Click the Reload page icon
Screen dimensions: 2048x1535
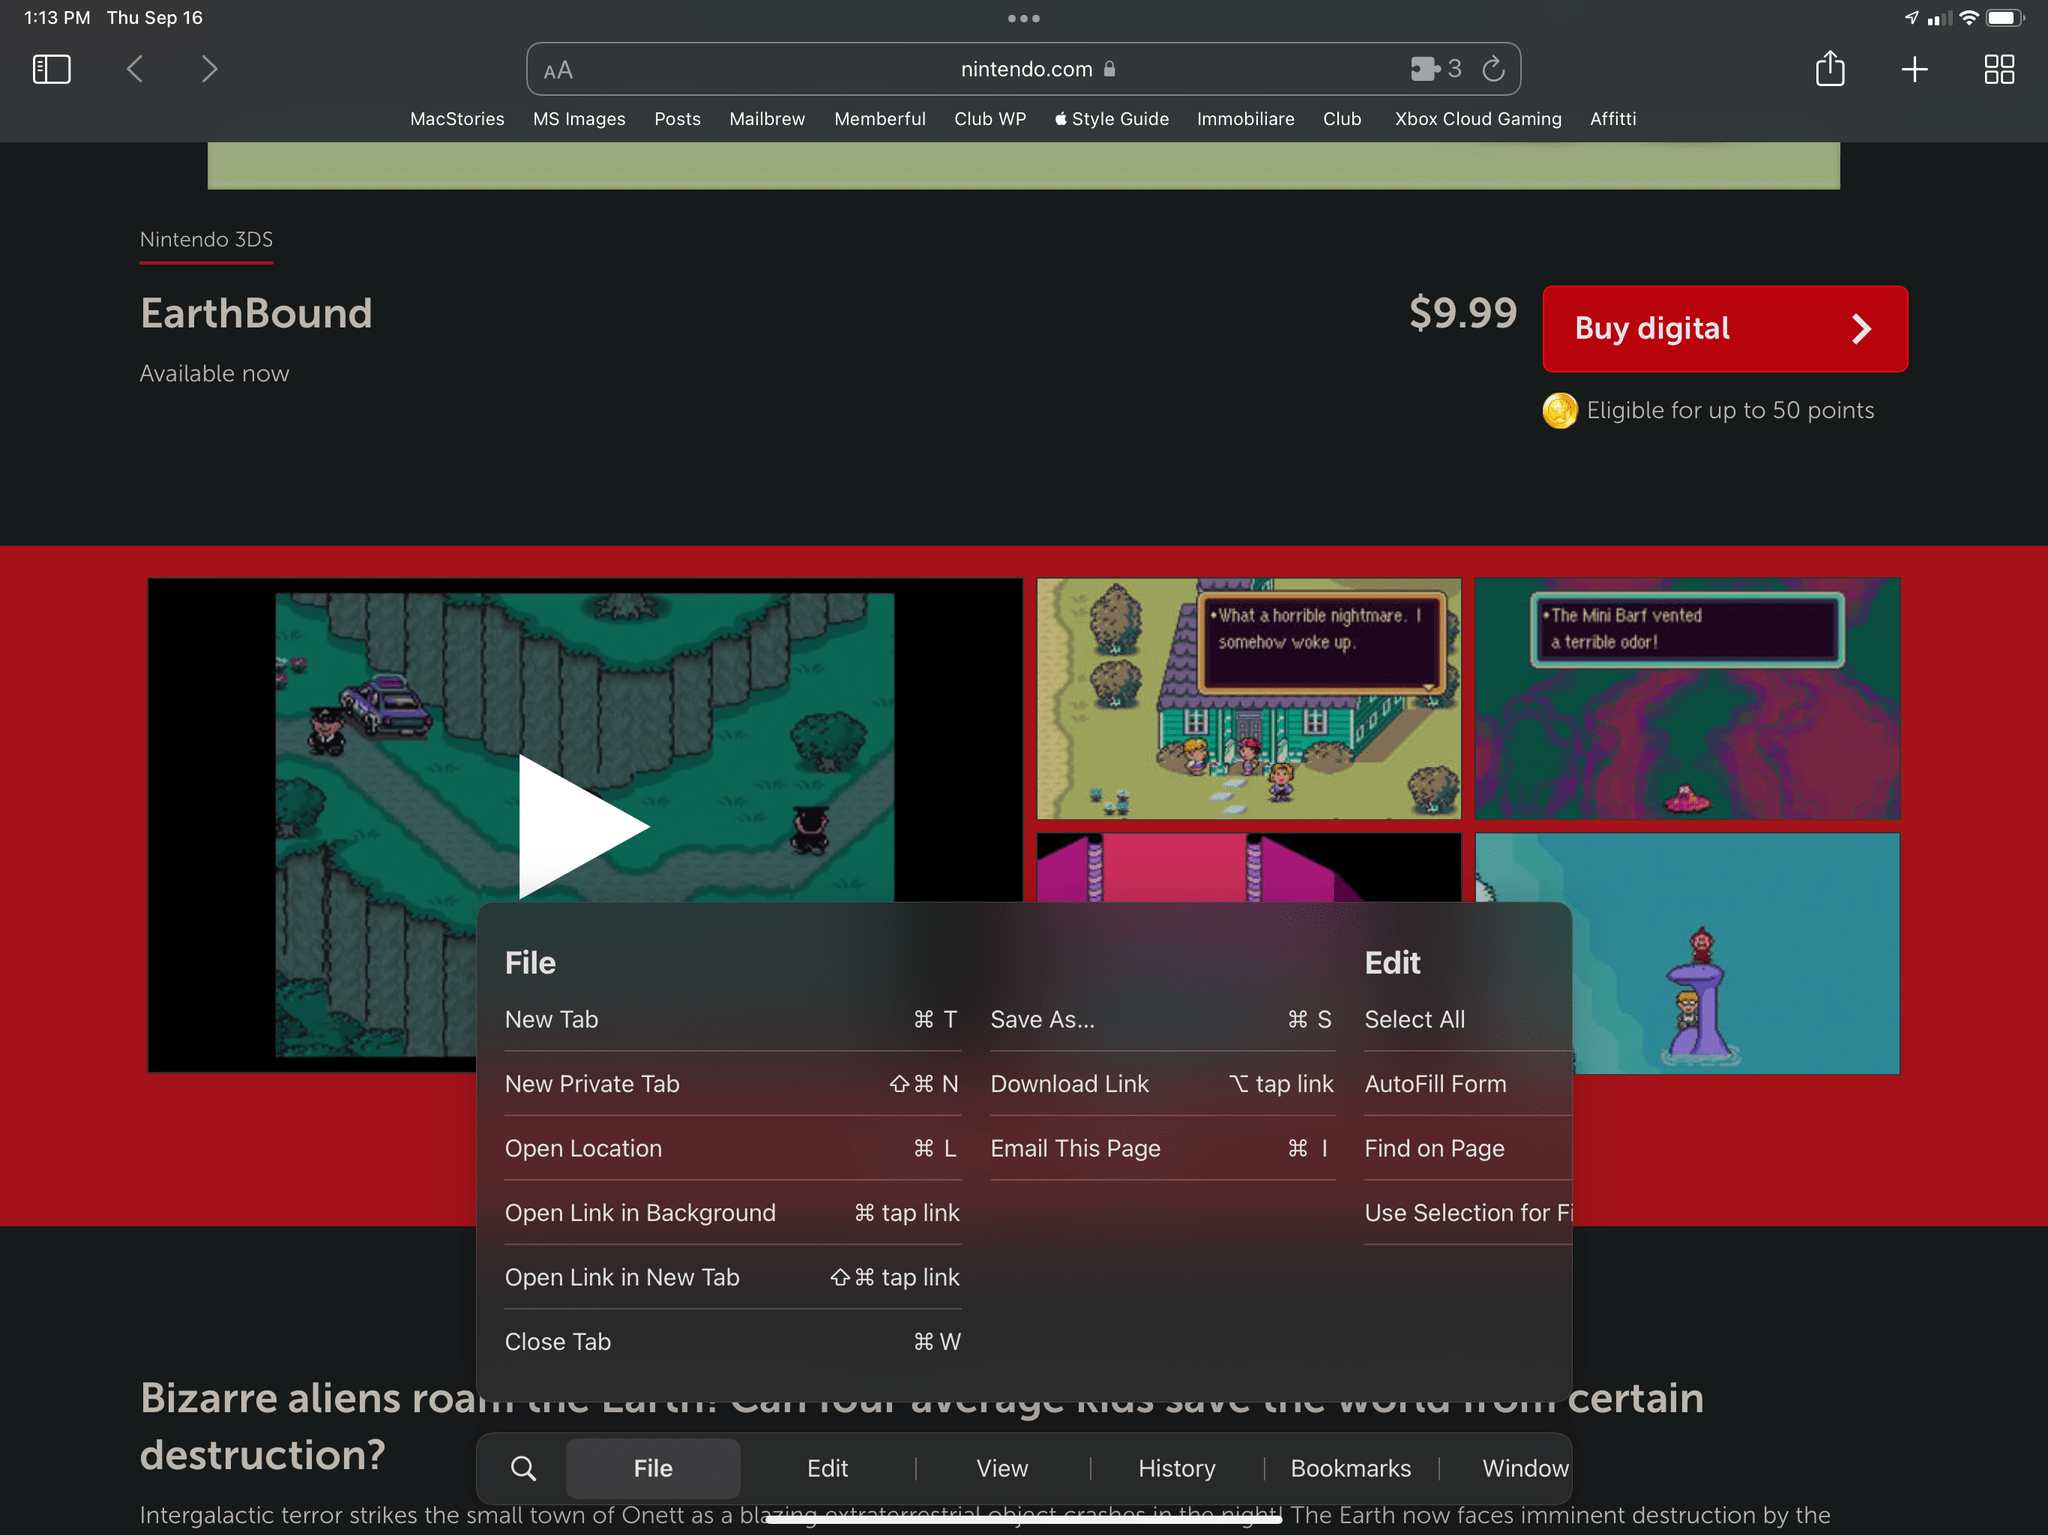1492,68
